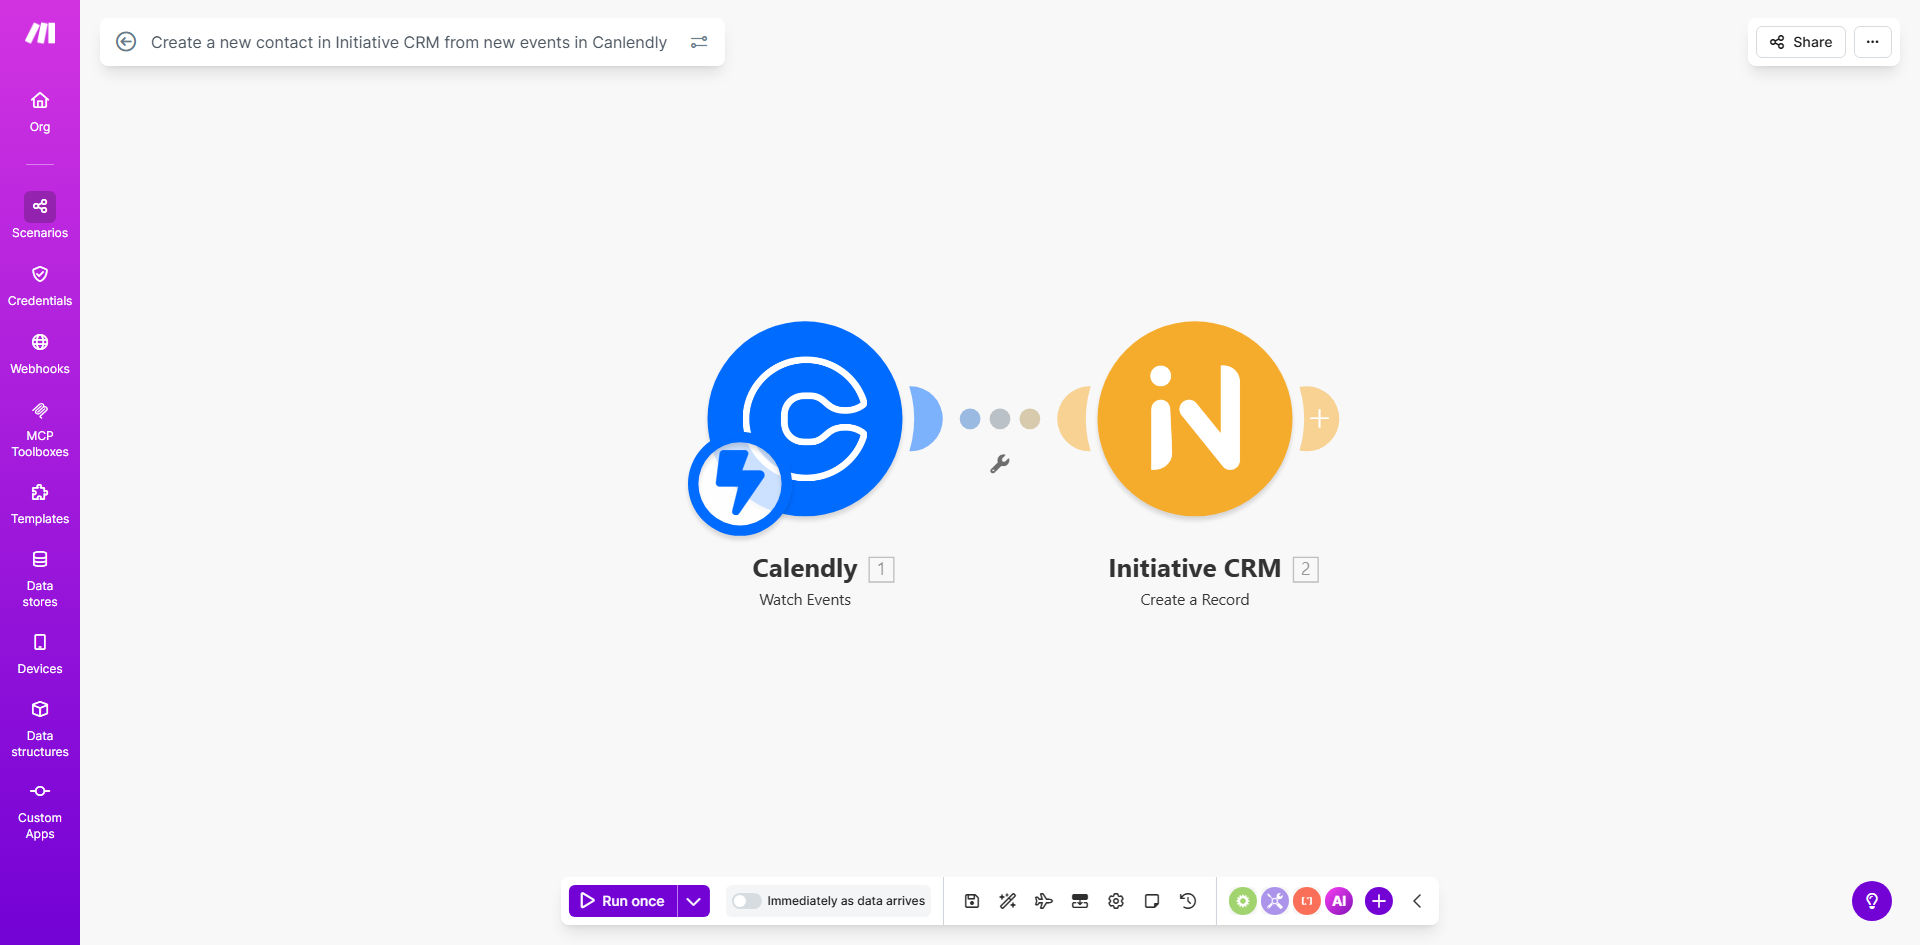Viewport: 1920px width, 945px height.
Task: Open Data stores
Action: coord(40,579)
